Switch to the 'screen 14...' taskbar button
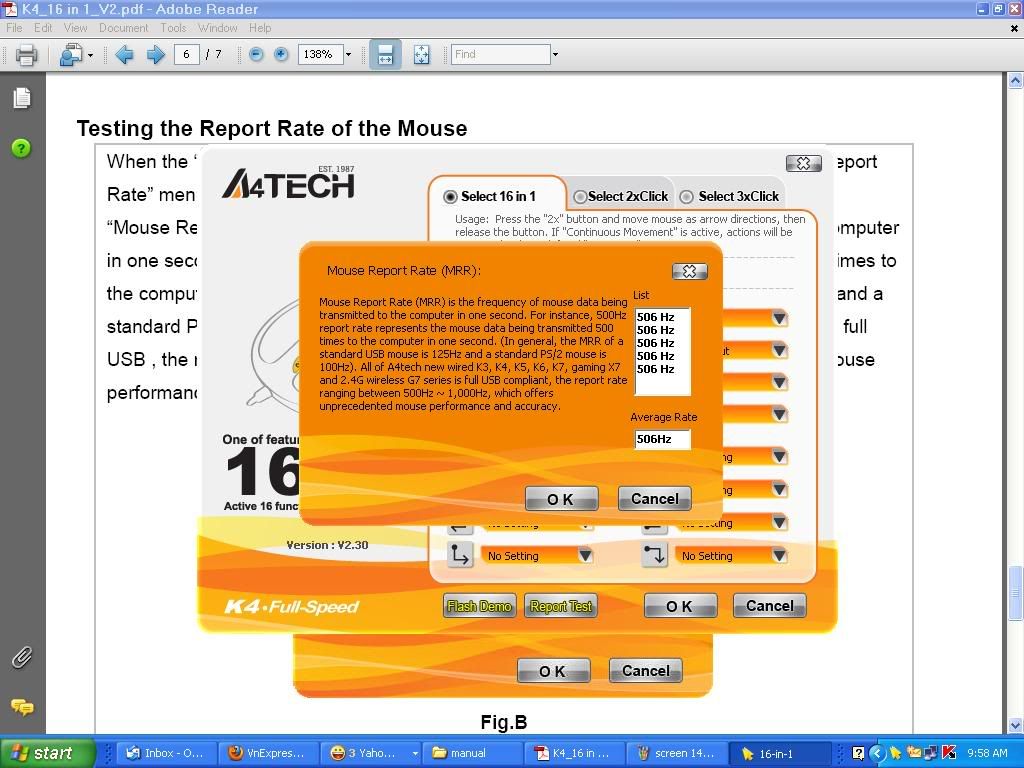This screenshot has width=1024, height=768. click(676, 753)
